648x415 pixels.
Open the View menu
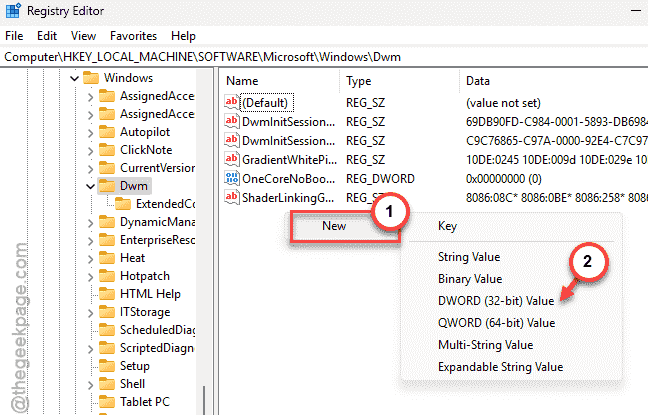point(83,36)
